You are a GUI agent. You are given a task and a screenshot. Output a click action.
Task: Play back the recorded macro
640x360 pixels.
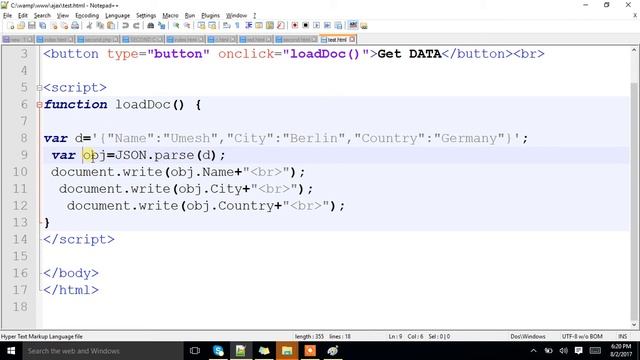tap(316, 25)
